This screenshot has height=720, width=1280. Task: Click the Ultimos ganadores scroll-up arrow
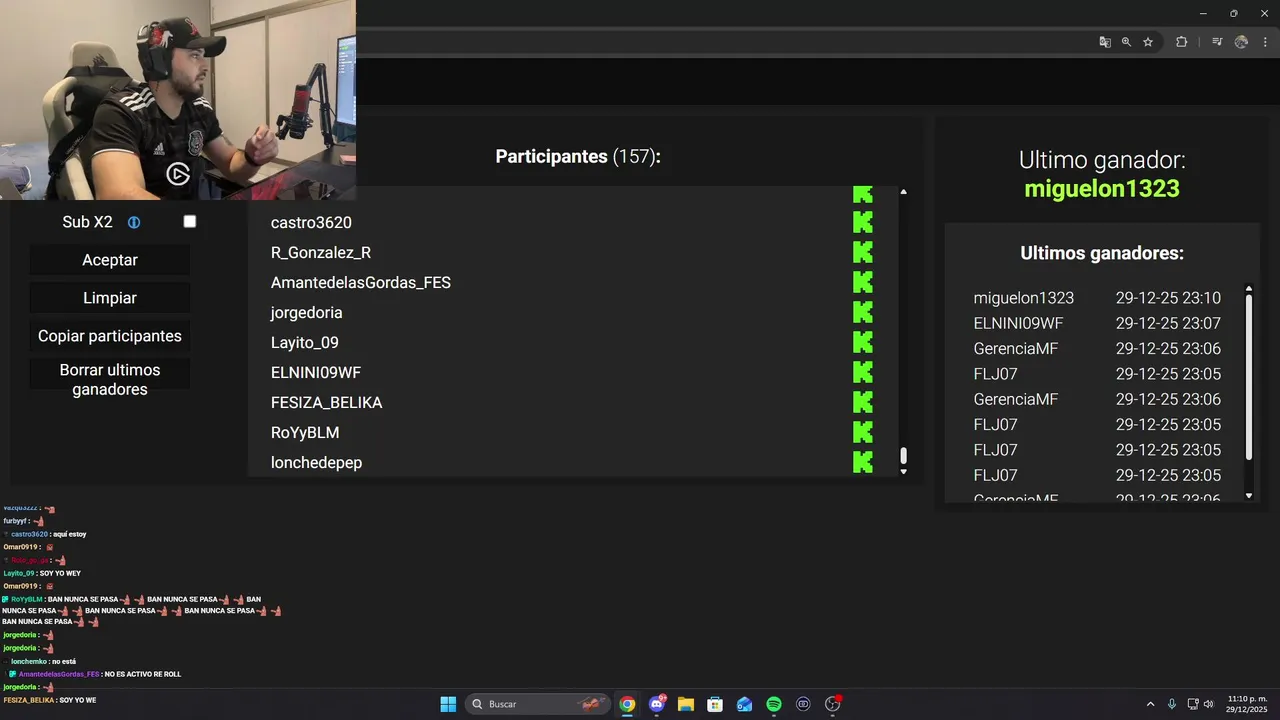[x=1248, y=289]
